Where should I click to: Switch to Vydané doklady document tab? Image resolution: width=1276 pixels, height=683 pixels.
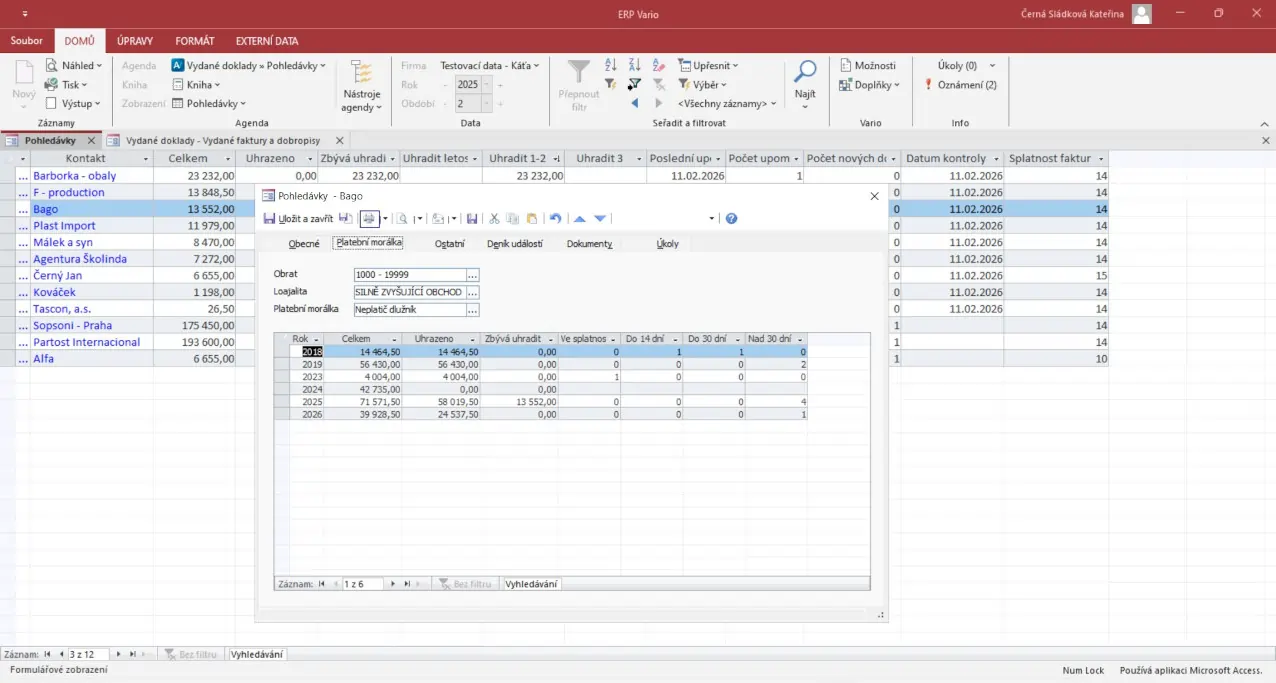click(x=224, y=141)
